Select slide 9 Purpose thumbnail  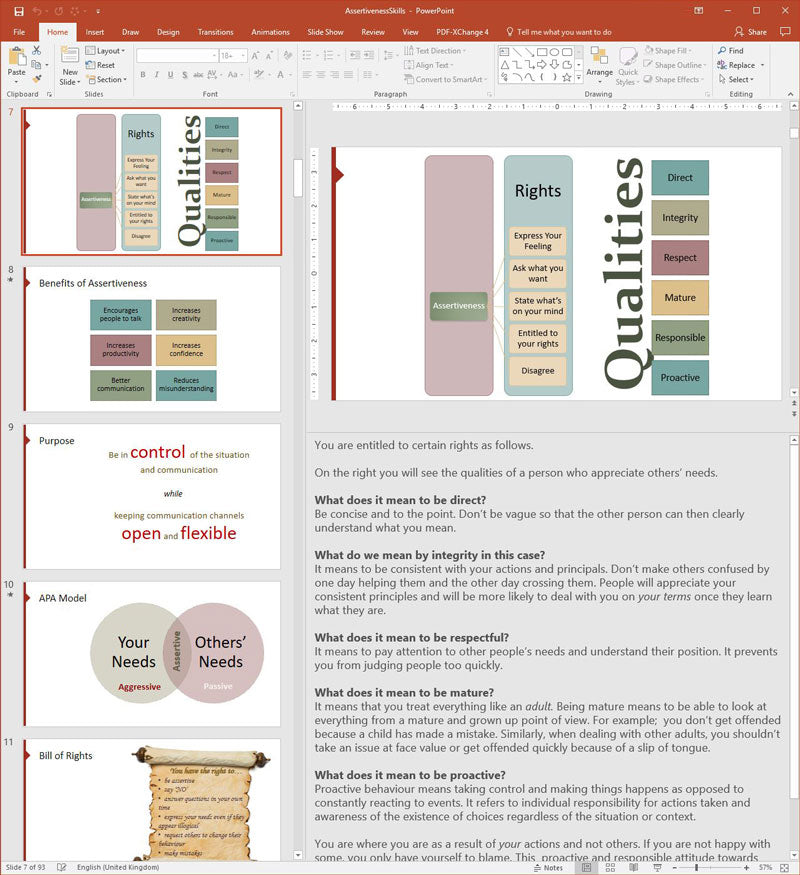point(152,496)
